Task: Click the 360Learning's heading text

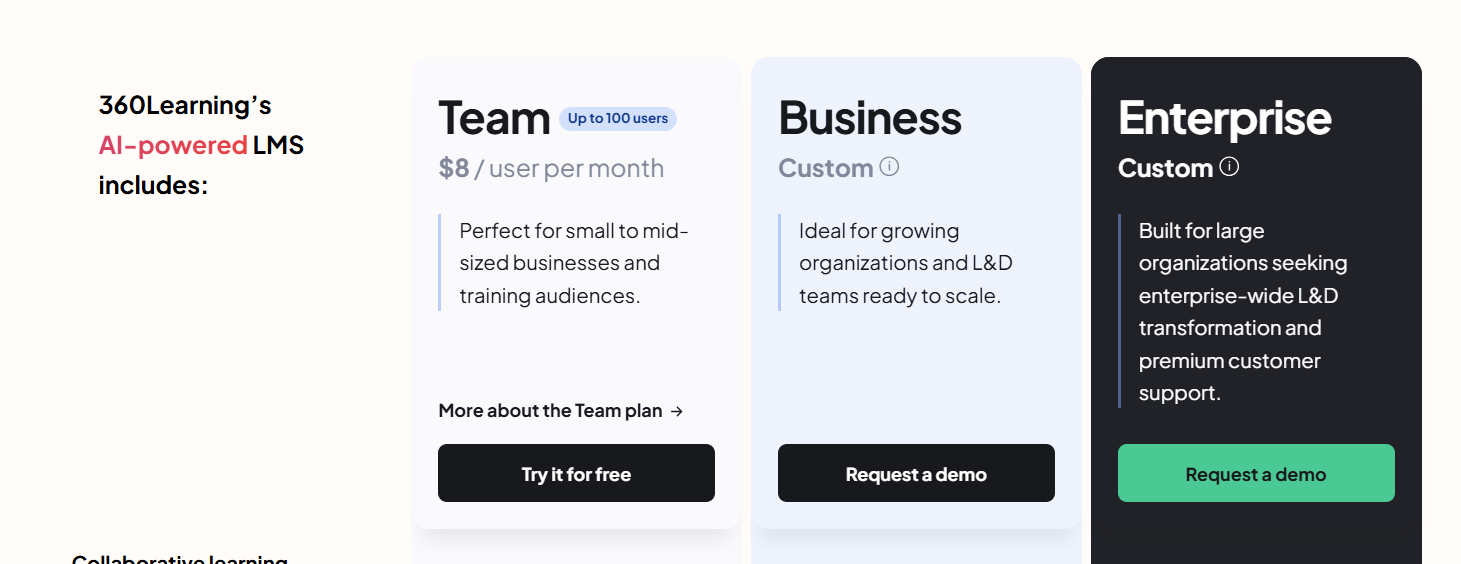Action: 185,105
